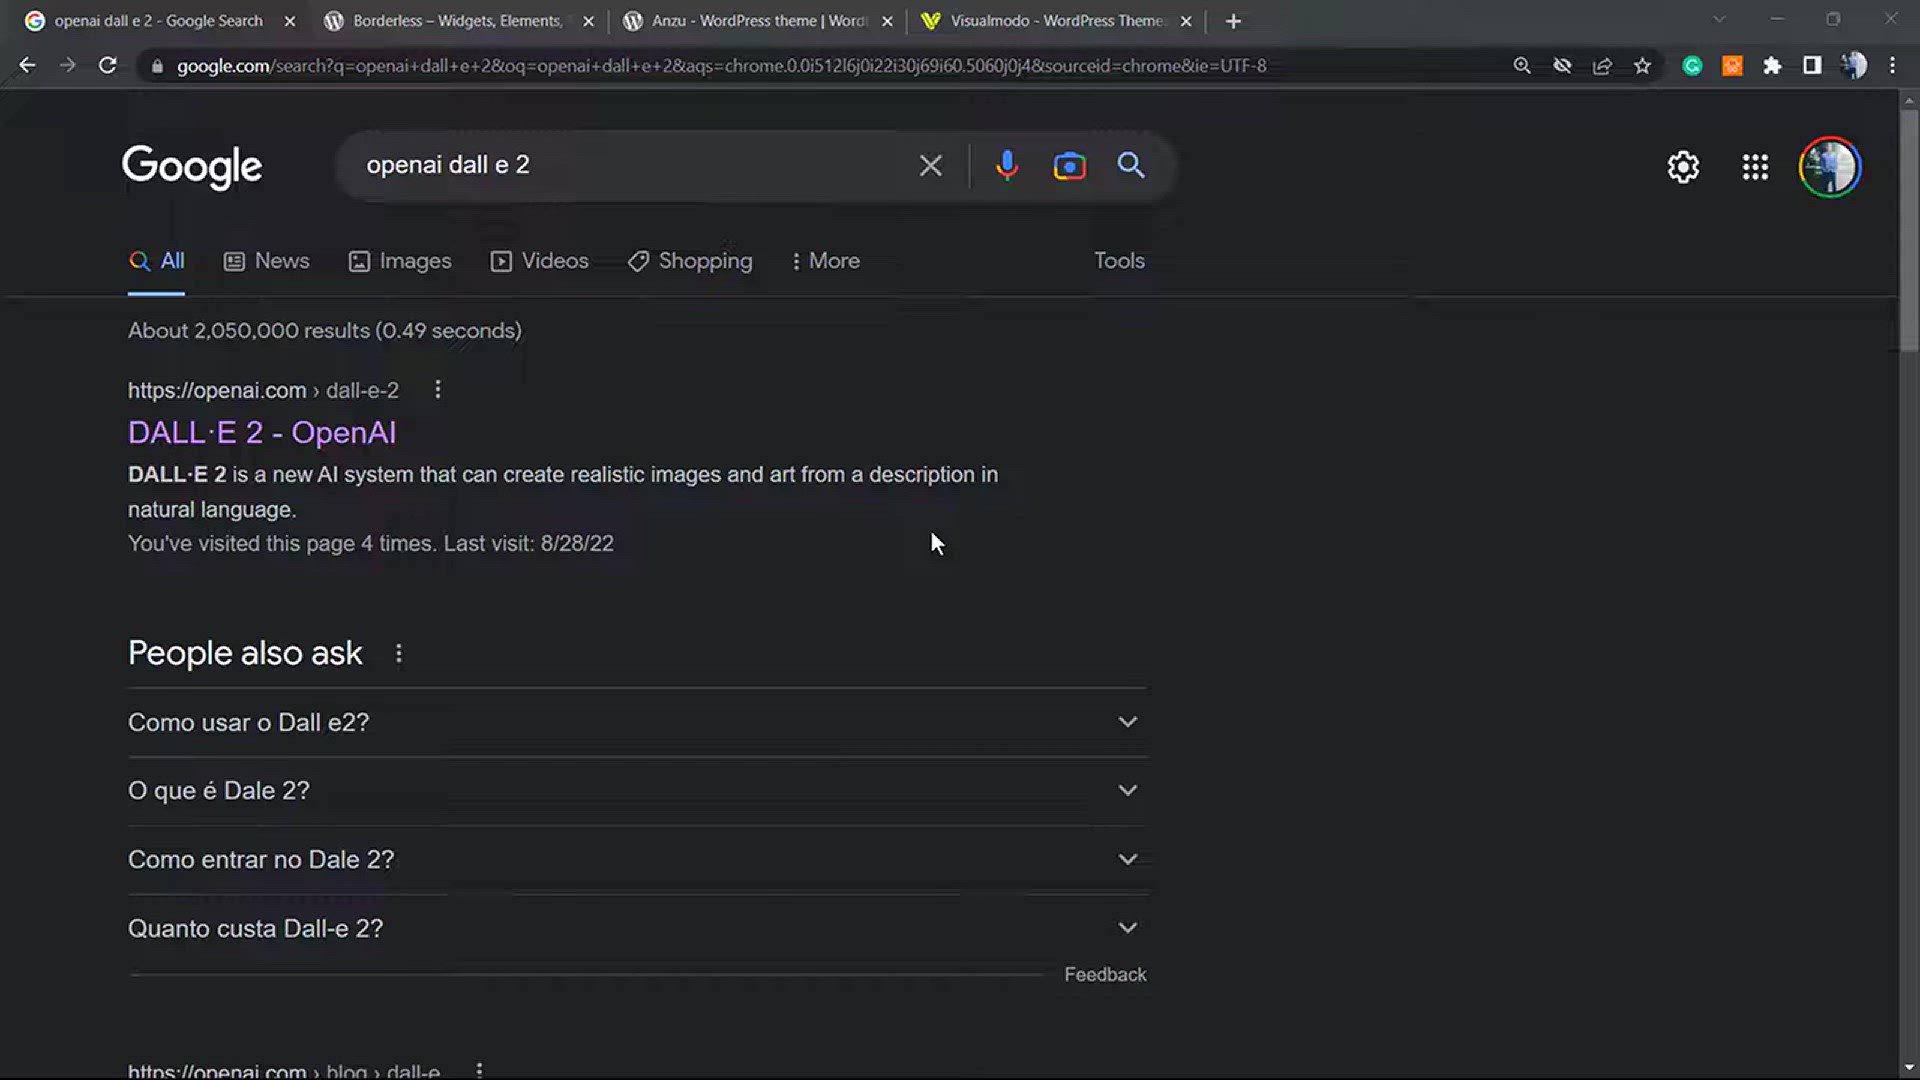Open zoom magnifier icon in address bar
The height and width of the screenshot is (1080, 1920).
tap(1522, 66)
